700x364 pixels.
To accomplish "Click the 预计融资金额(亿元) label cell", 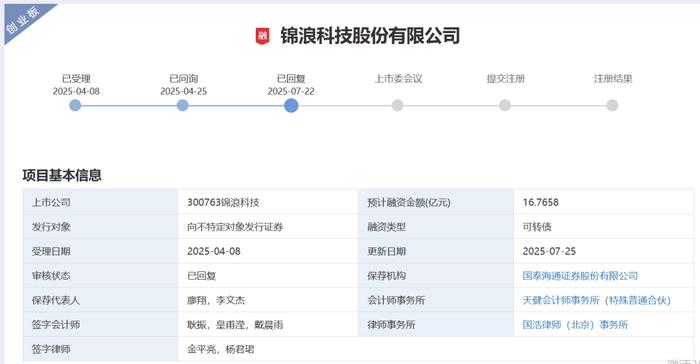I will click(436, 202).
